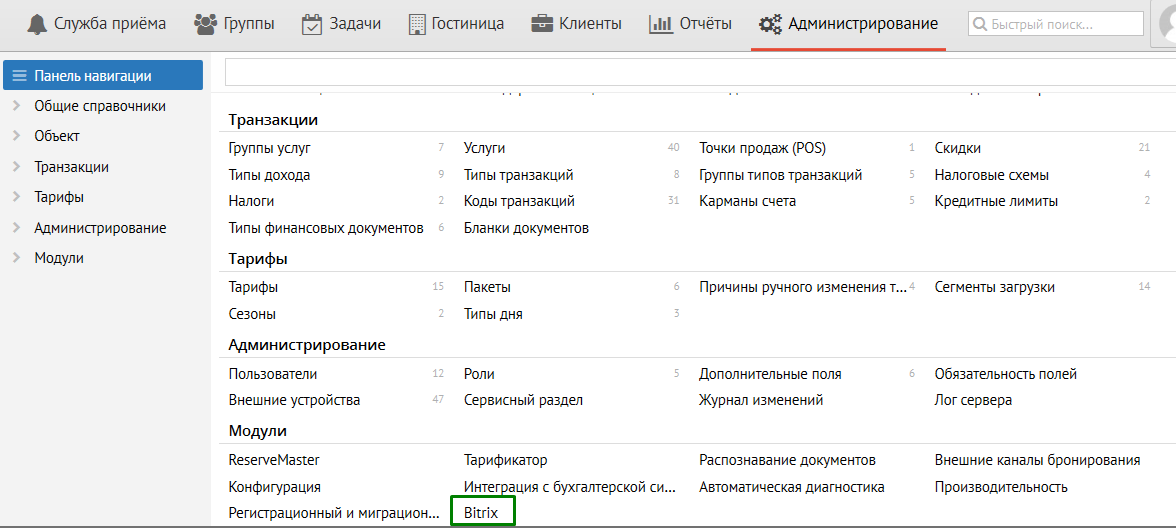The height and width of the screenshot is (528, 1176).
Task: Expand the Объект sidebar section
Action: tap(16, 136)
